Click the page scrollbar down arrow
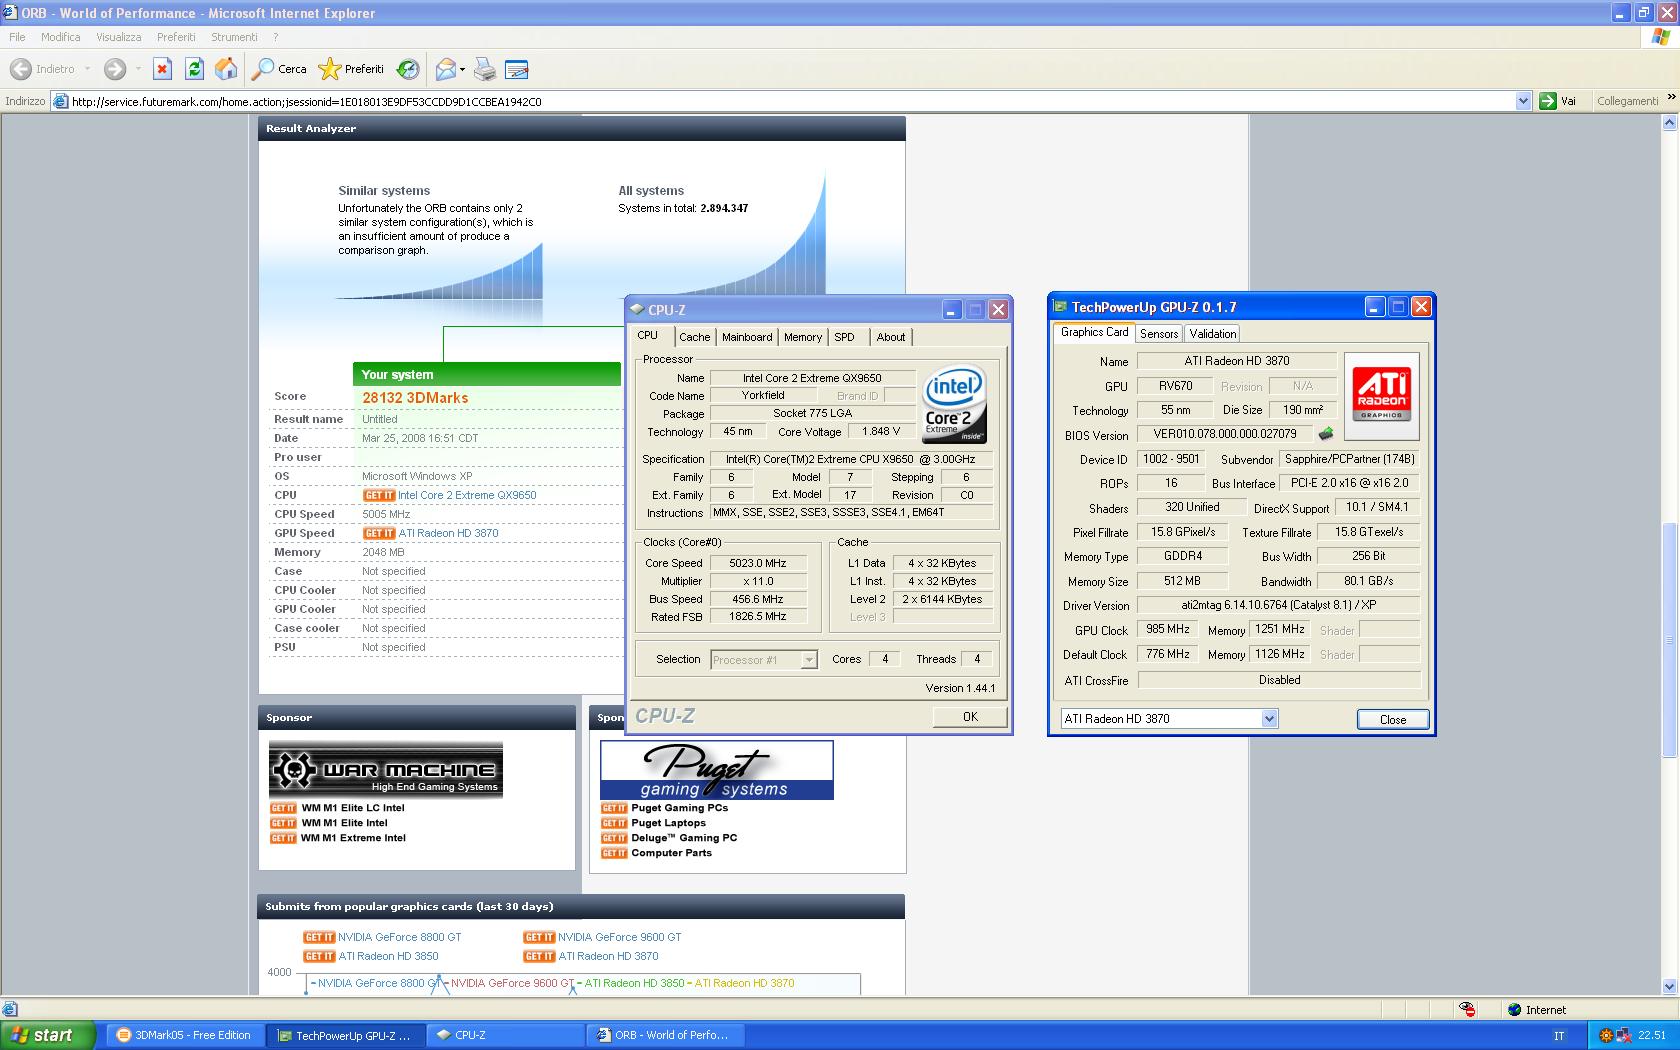Viewport: 1680px width, 1050px height. coord(1668,986)
